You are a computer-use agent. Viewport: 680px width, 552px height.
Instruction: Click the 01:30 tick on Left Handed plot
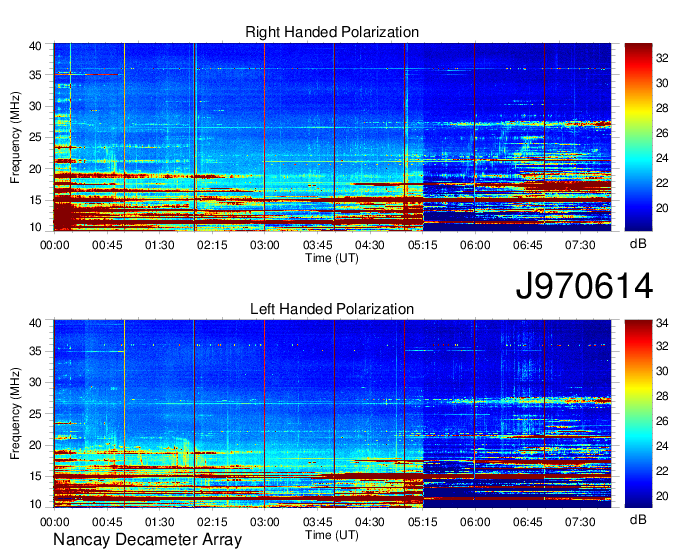point(160,522)
